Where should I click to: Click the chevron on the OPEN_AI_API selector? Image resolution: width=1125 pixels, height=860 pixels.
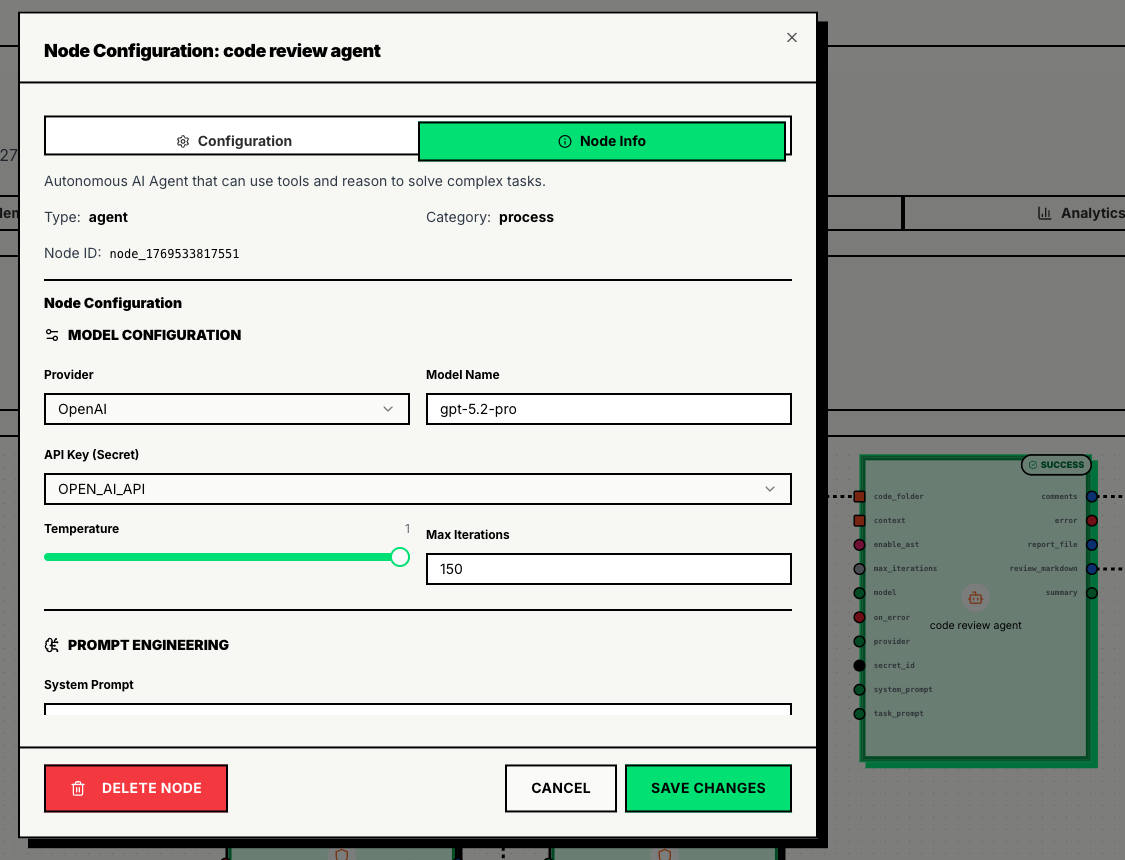point(770,489)
